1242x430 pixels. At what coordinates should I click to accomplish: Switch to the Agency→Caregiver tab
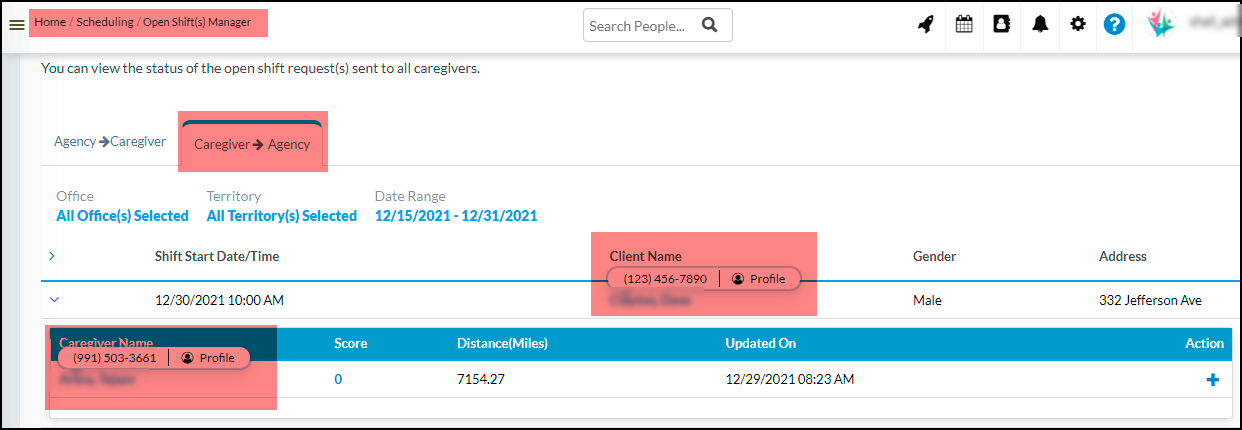[110, 142]
